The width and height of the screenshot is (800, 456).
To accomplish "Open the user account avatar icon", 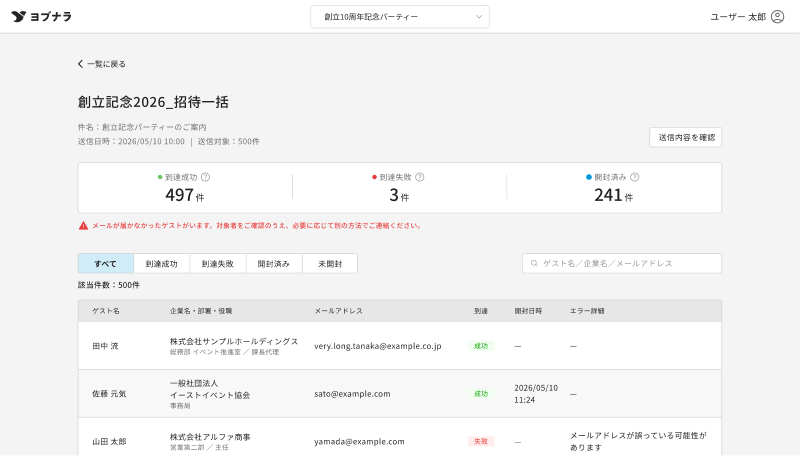I will pyautogui.click(x=777, y=17).
